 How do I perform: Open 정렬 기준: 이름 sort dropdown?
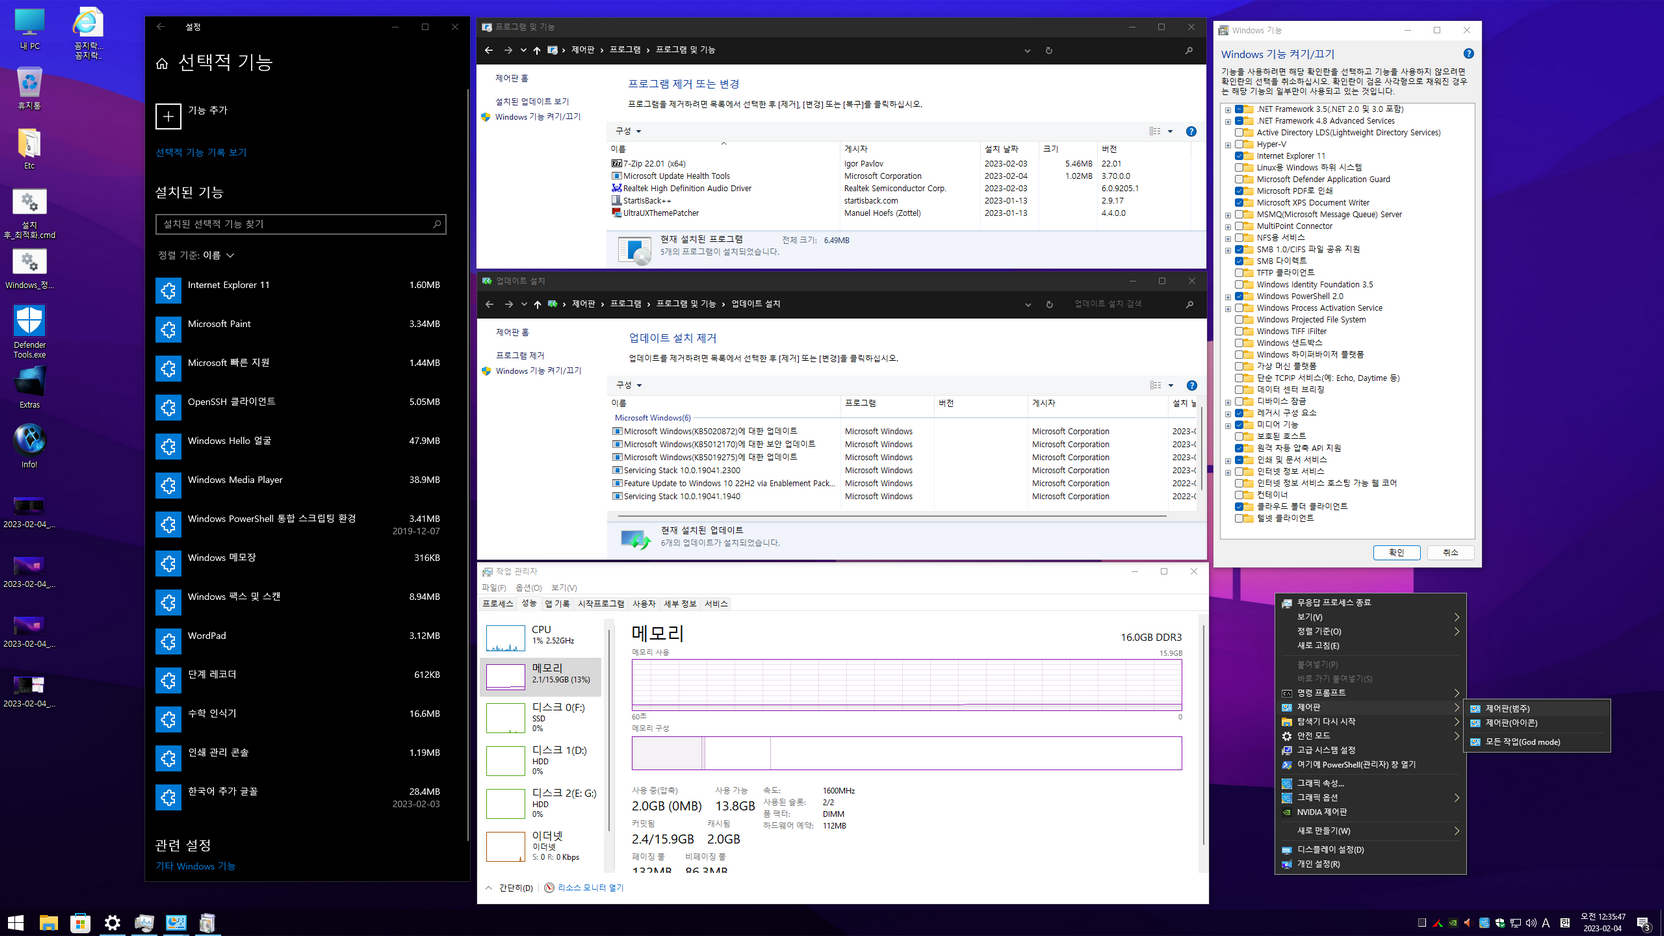click(196, 255)
